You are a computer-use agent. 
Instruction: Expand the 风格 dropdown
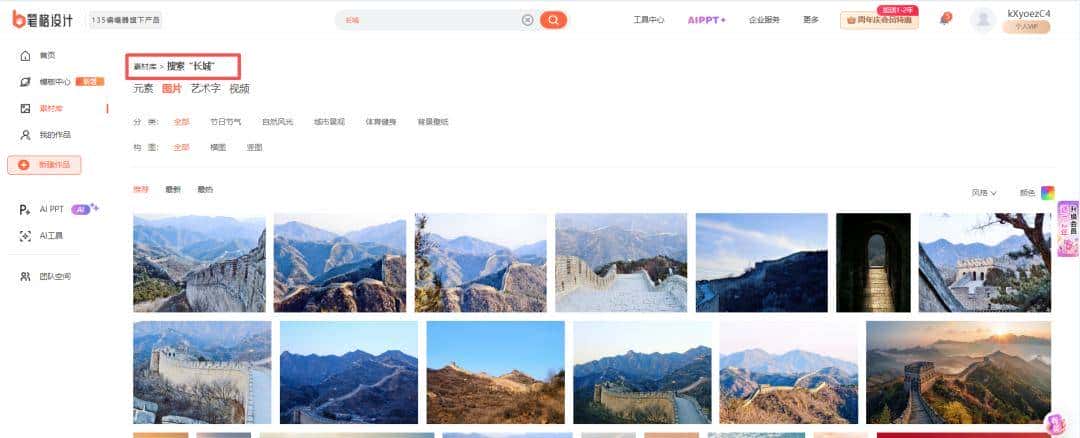click(984, 193)
